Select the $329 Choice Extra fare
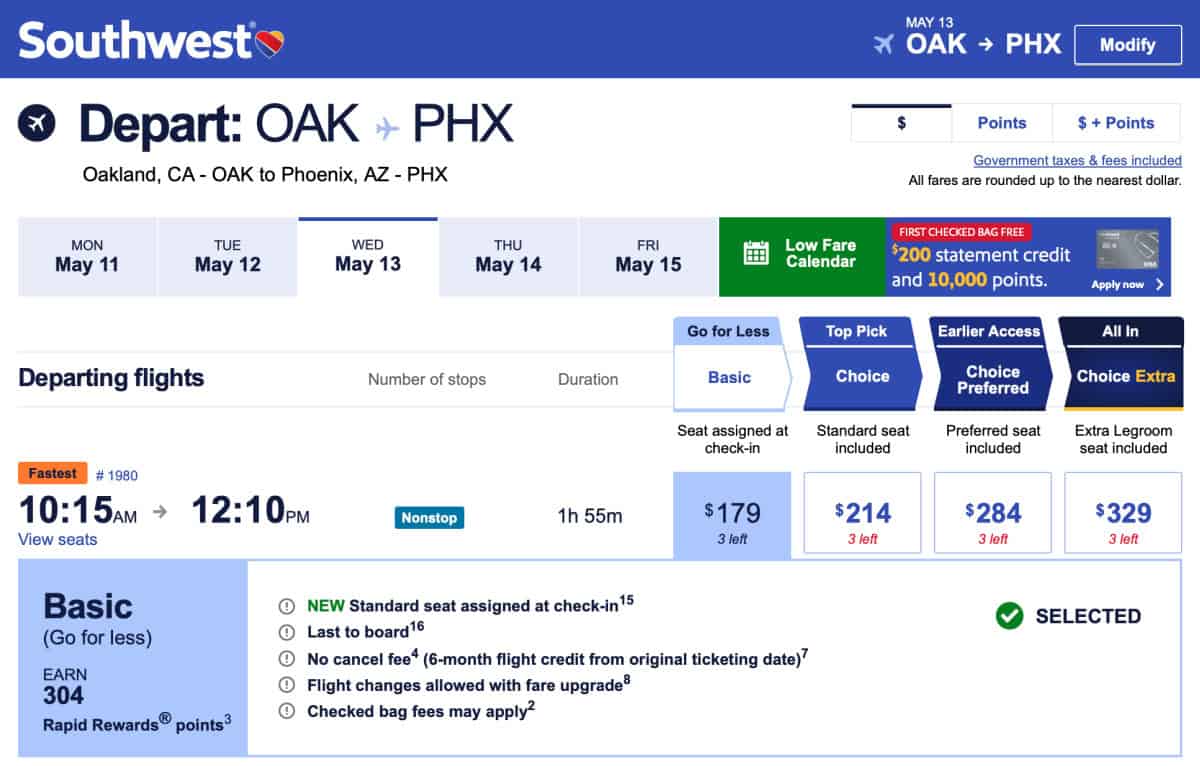Image resolution: width=1200 pixels, height=766 pixels. pos(1122,512)
